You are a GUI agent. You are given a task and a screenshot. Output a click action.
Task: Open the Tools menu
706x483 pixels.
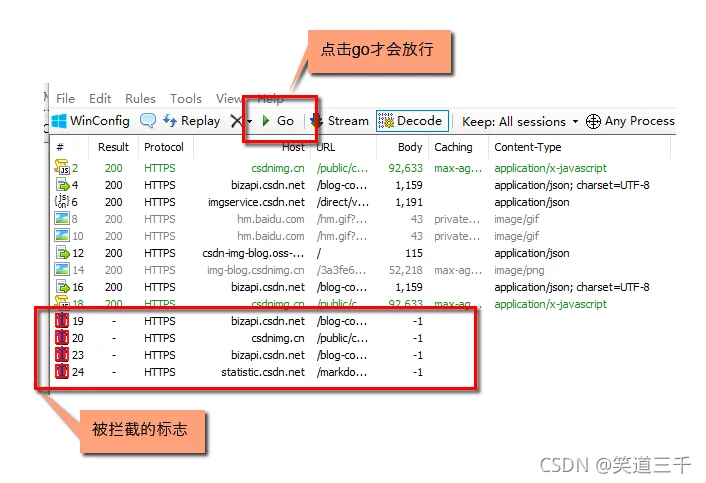click(x=186, y=98)
